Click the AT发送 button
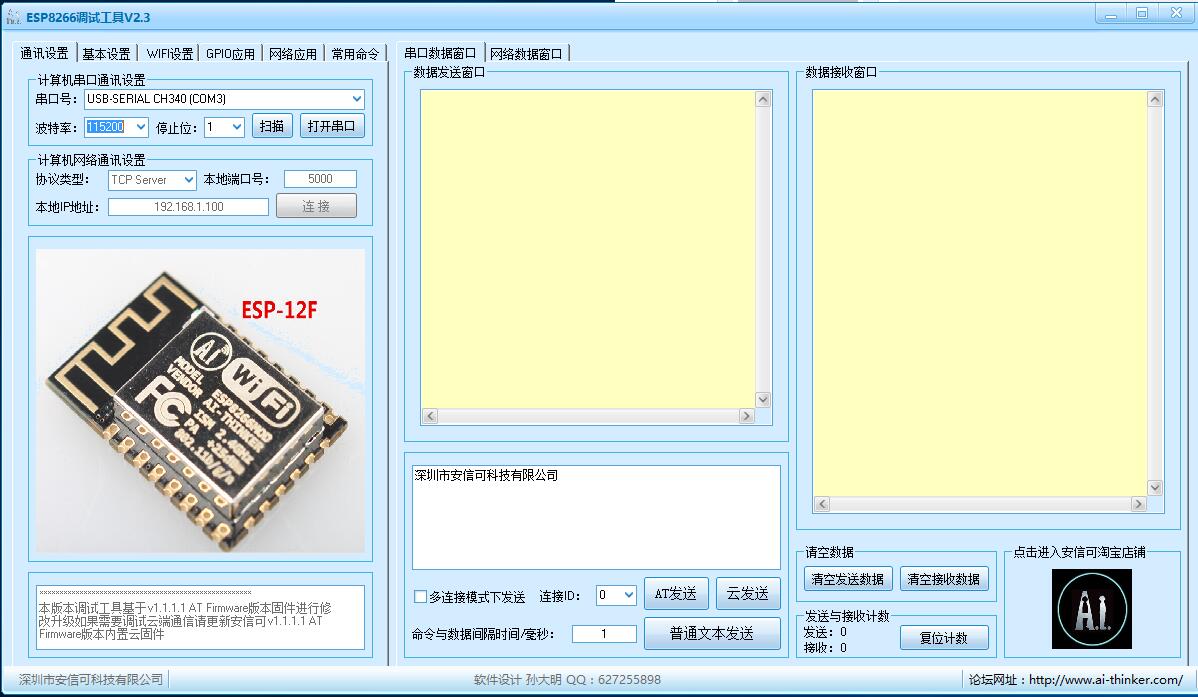 point(676,593)
